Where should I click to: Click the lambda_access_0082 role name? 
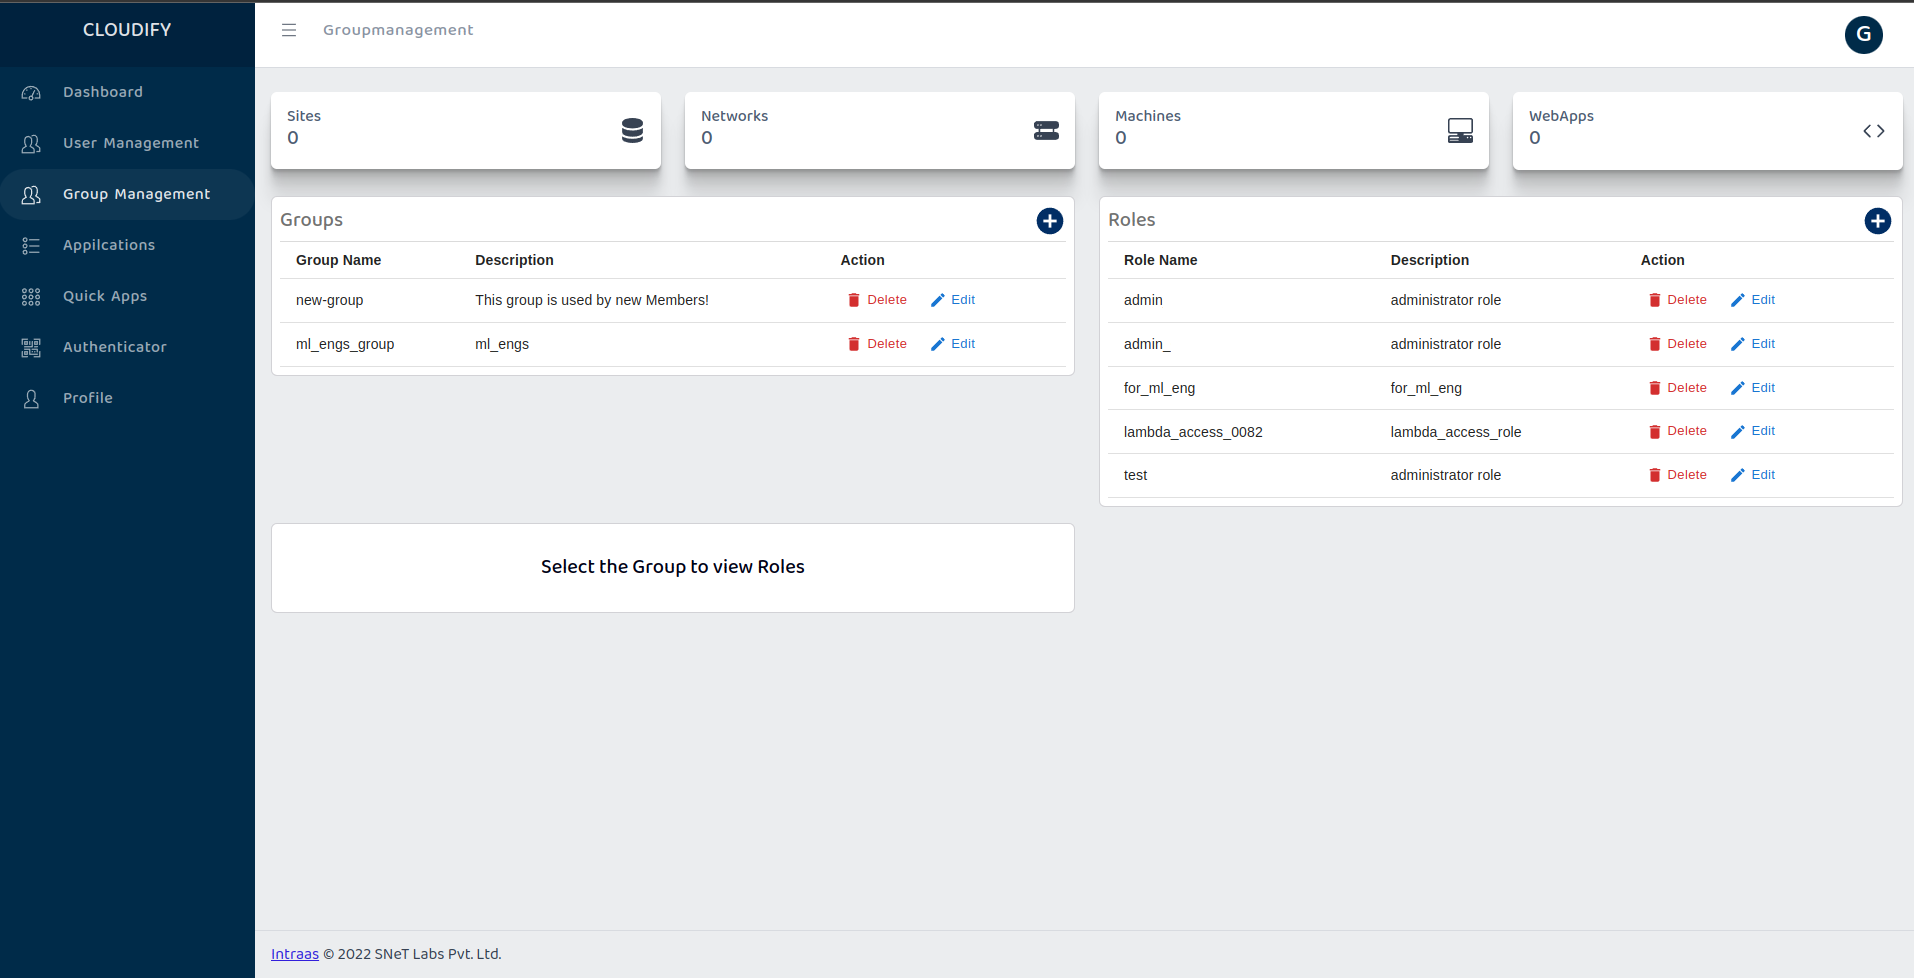coord(1193,432)
